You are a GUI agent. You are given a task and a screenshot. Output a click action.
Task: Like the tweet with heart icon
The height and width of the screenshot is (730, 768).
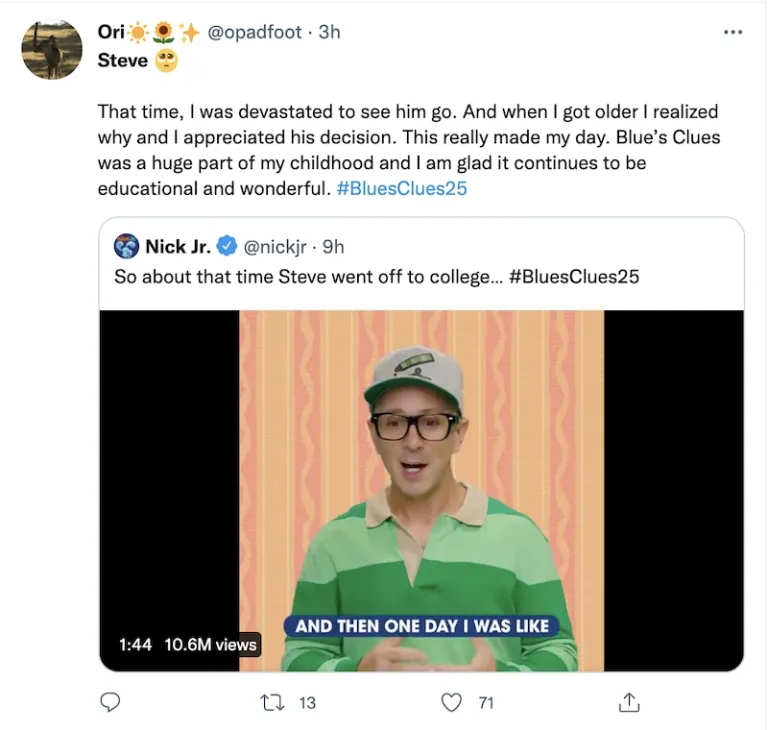coord(452,702)
